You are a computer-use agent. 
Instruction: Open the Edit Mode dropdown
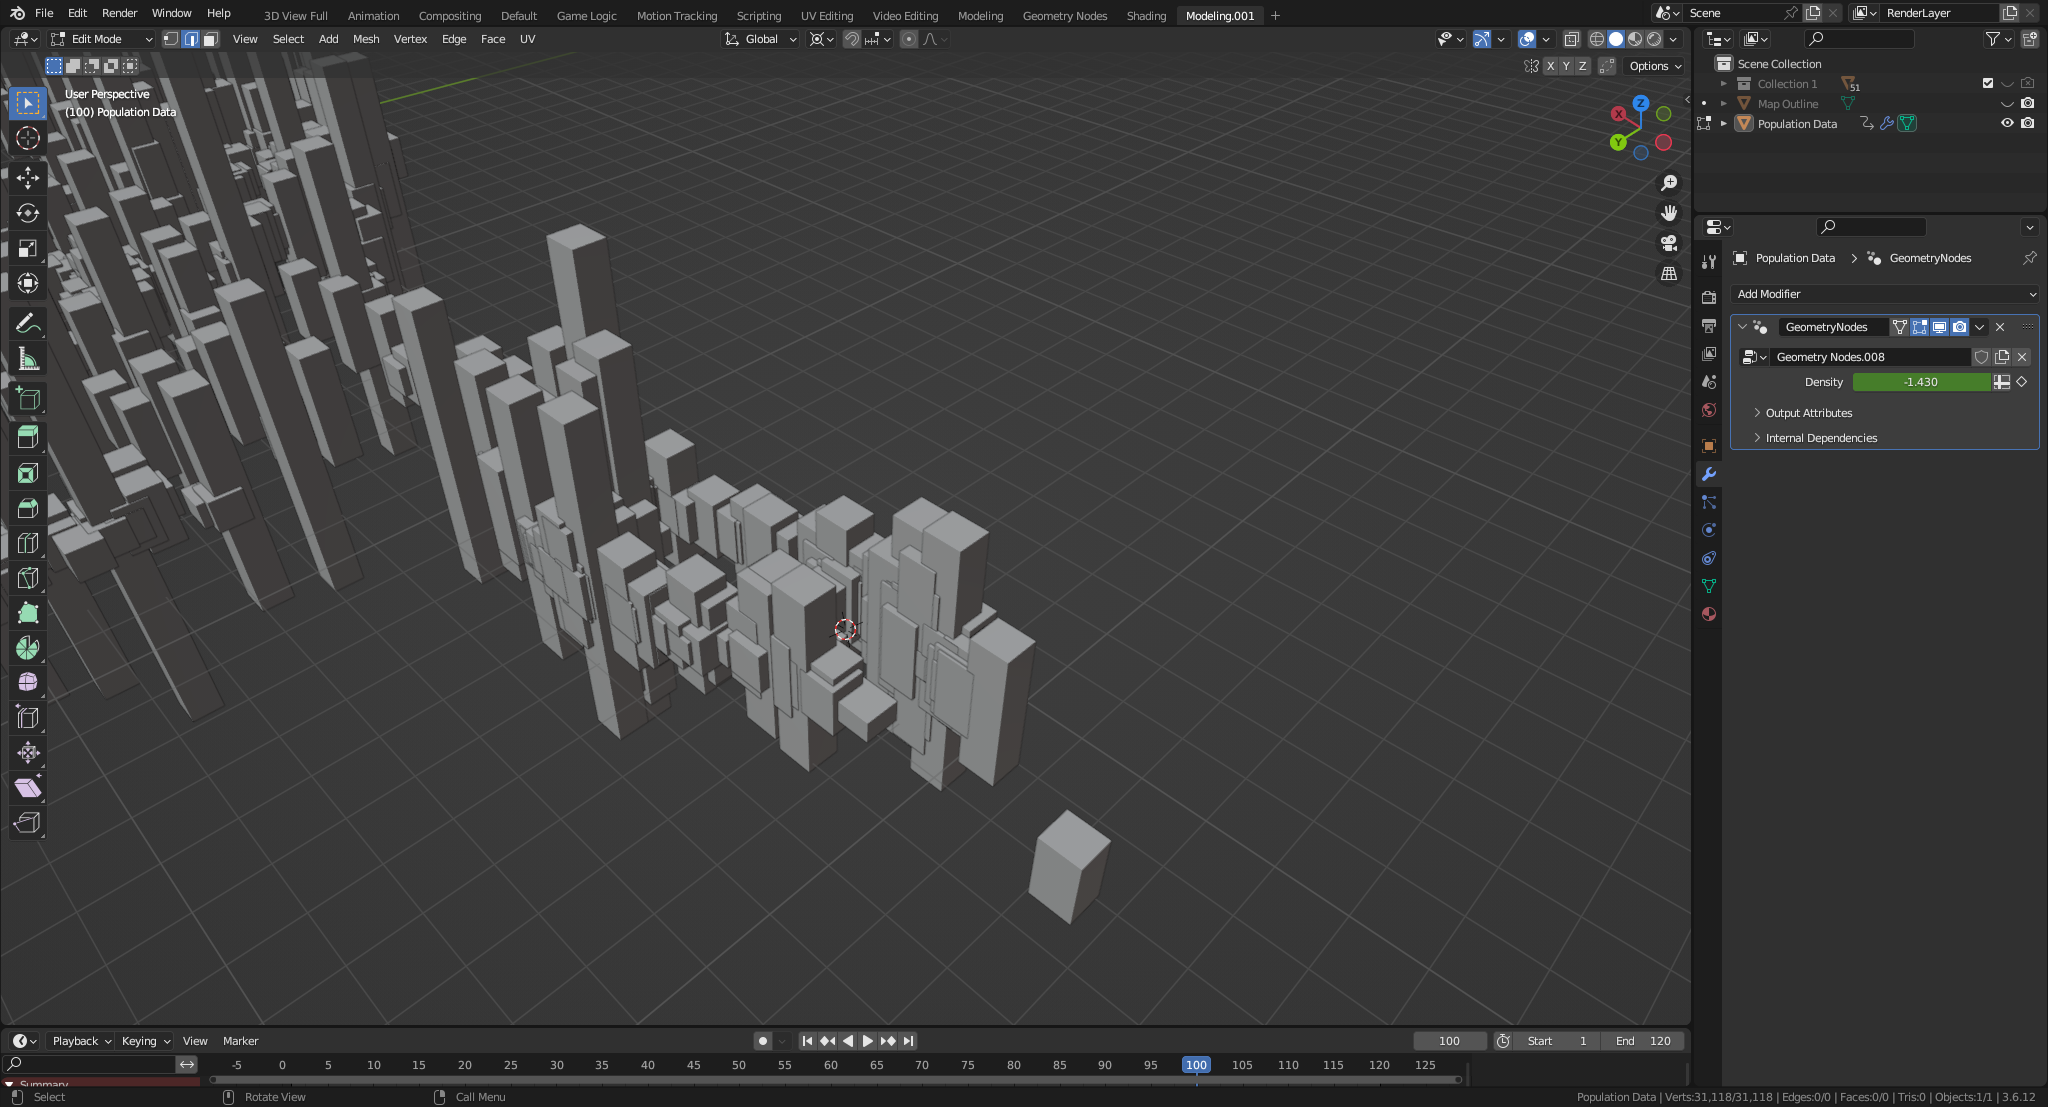(101, 39)
